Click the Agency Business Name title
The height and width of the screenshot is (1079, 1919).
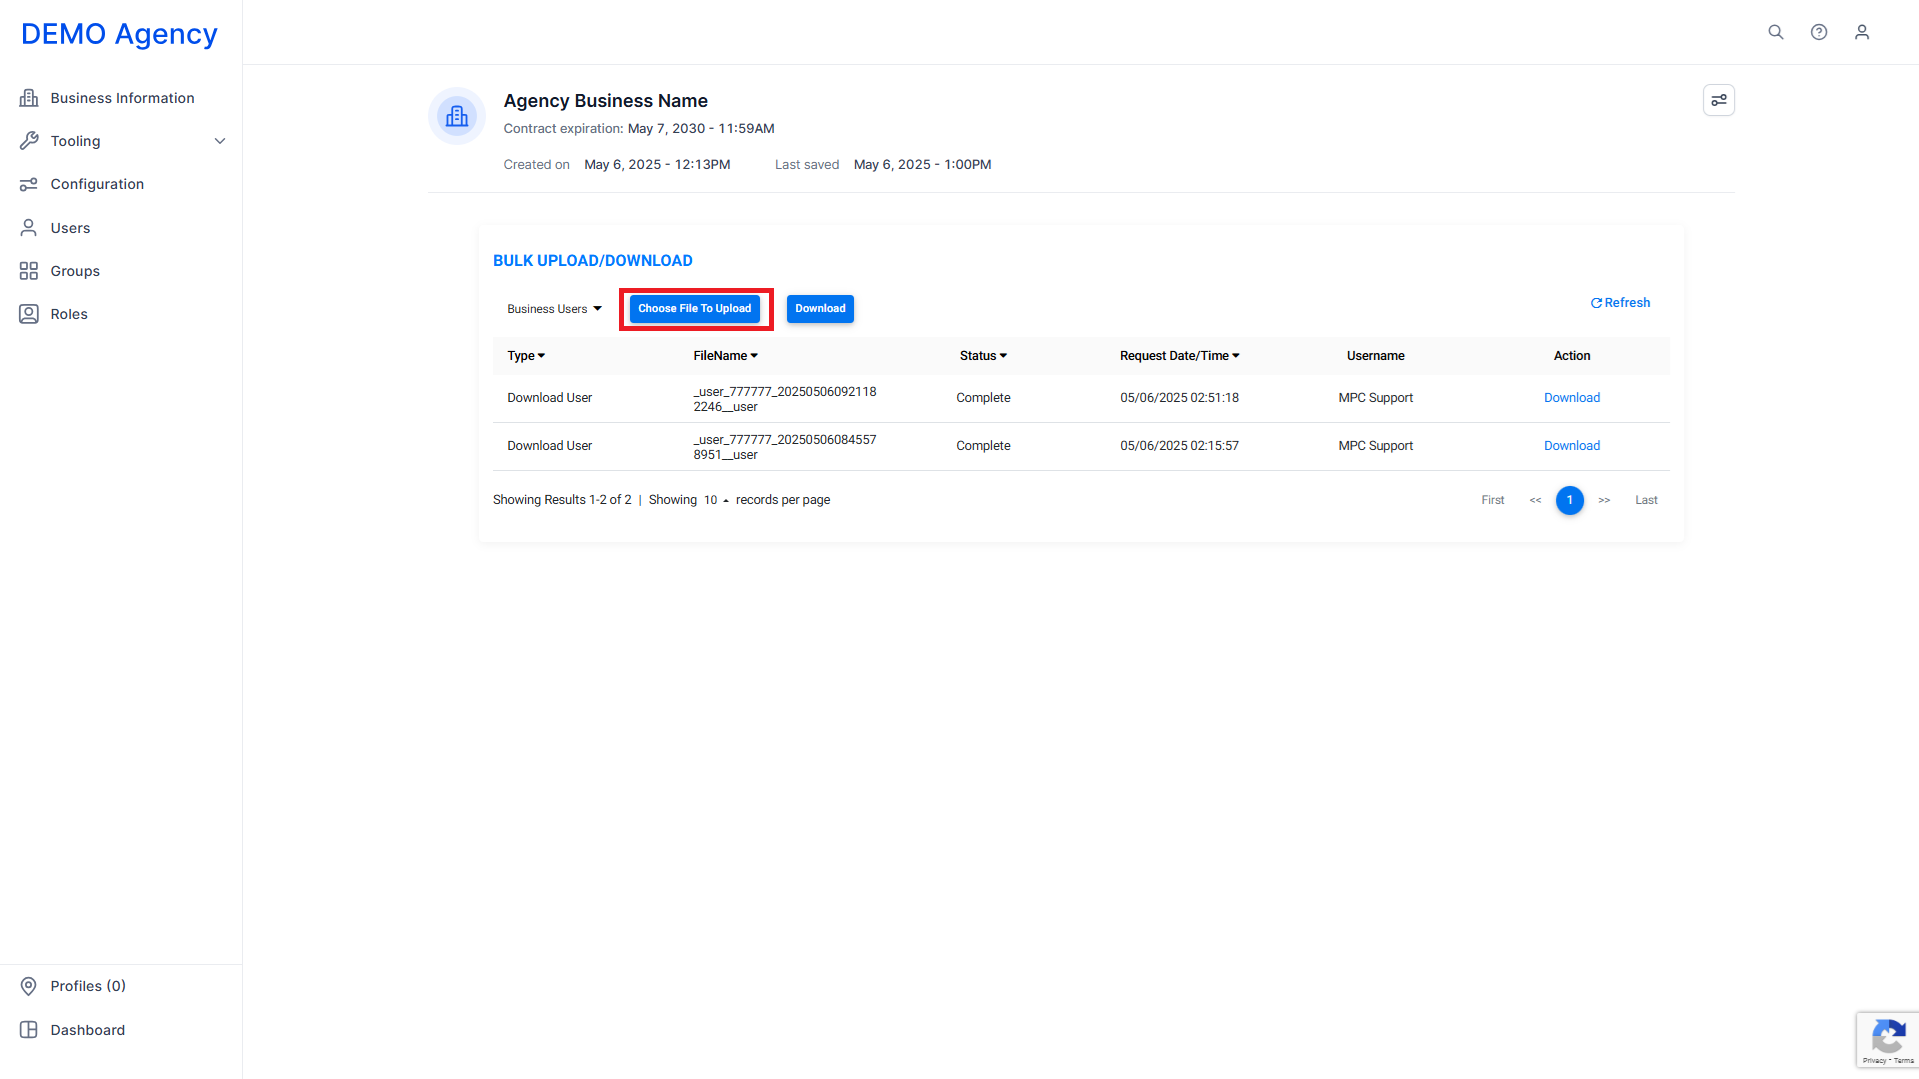tap(606, 101)
